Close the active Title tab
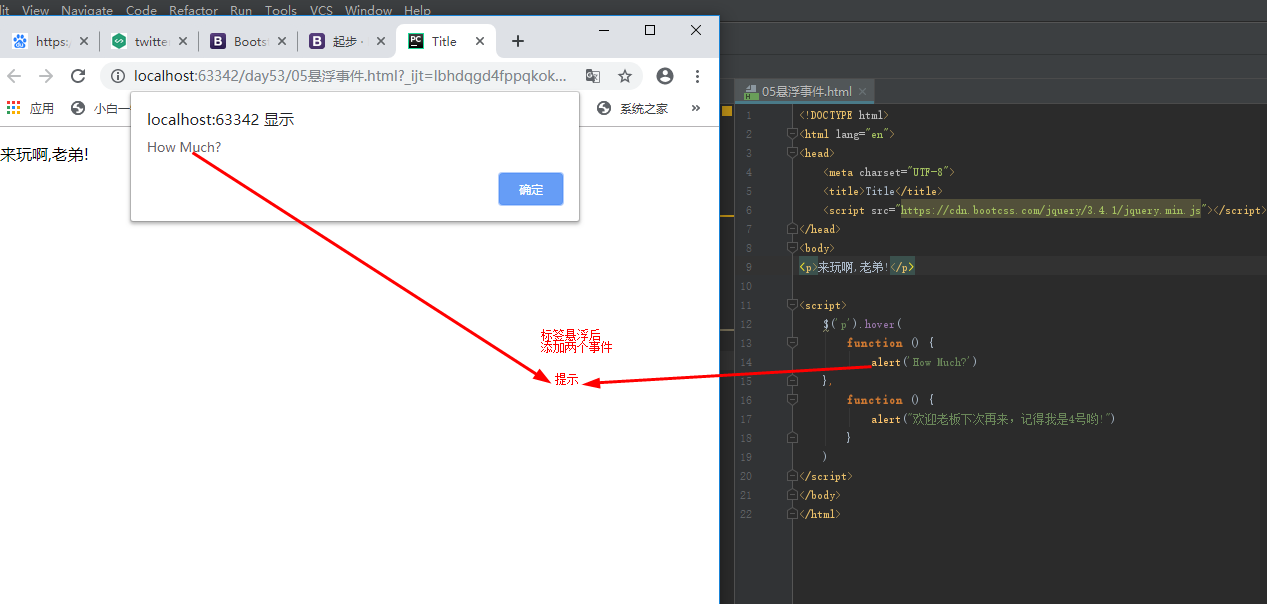Image resolution: width=1267 pixels, height=604 pixels. [480, 41]
